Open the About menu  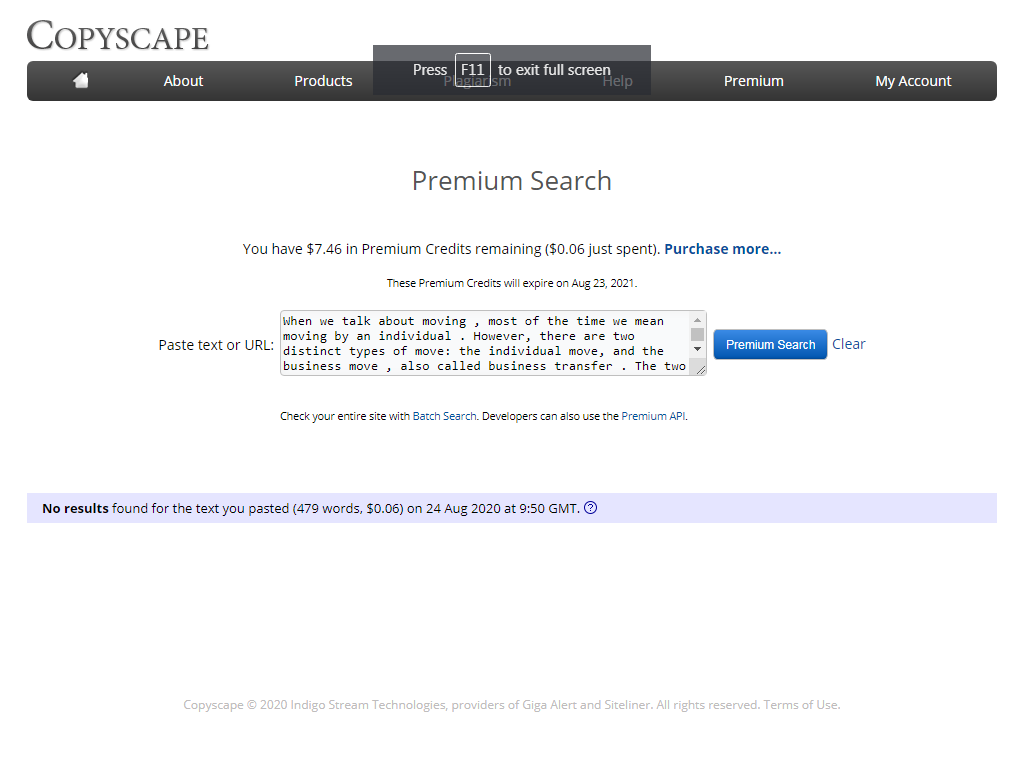click(183, 81)
